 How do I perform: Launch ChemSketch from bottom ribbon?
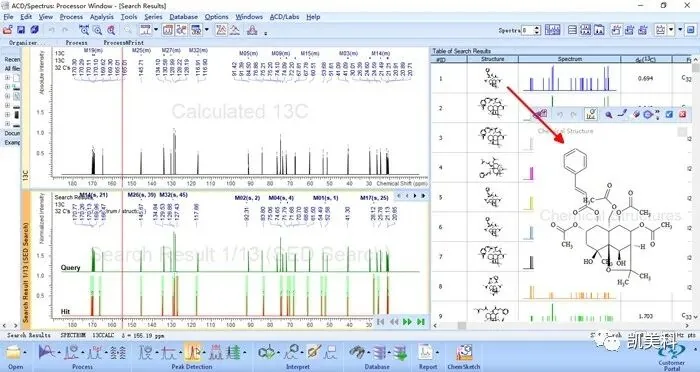point(464,356)
